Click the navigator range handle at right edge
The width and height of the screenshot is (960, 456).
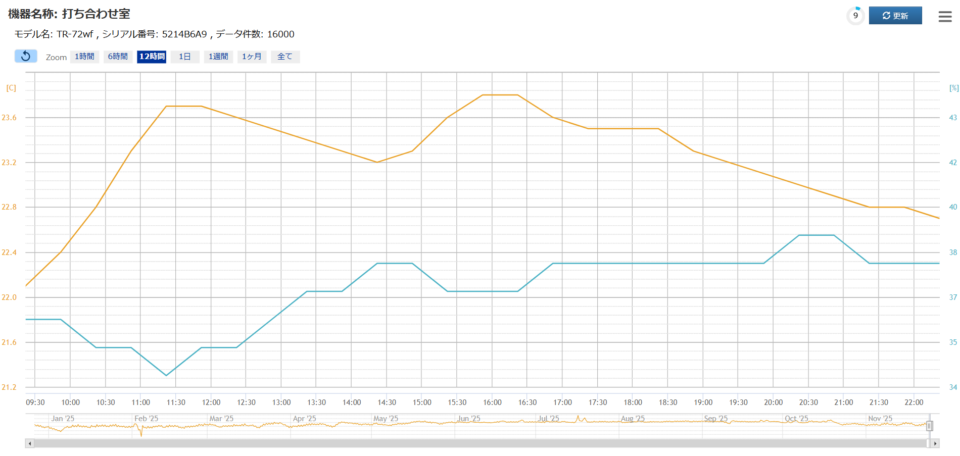[x=929, y=425]
